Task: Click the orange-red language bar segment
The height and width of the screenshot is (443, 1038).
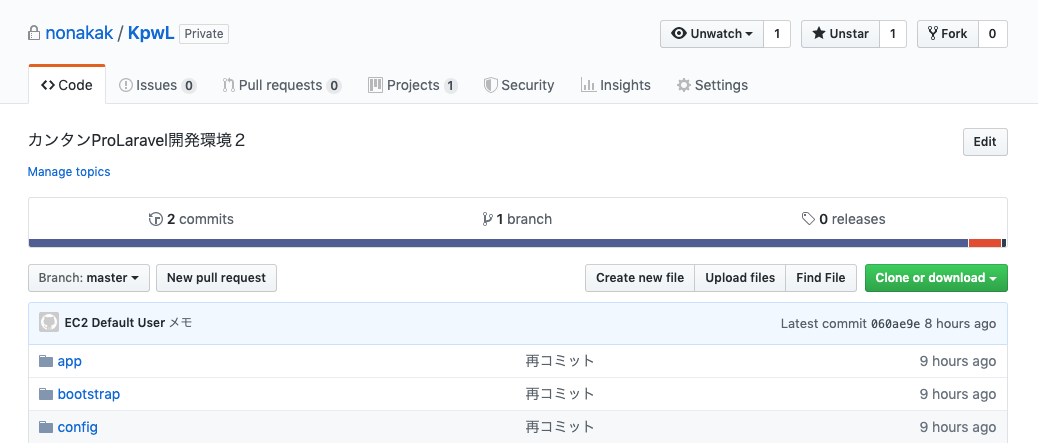Action: click(985, 243)
